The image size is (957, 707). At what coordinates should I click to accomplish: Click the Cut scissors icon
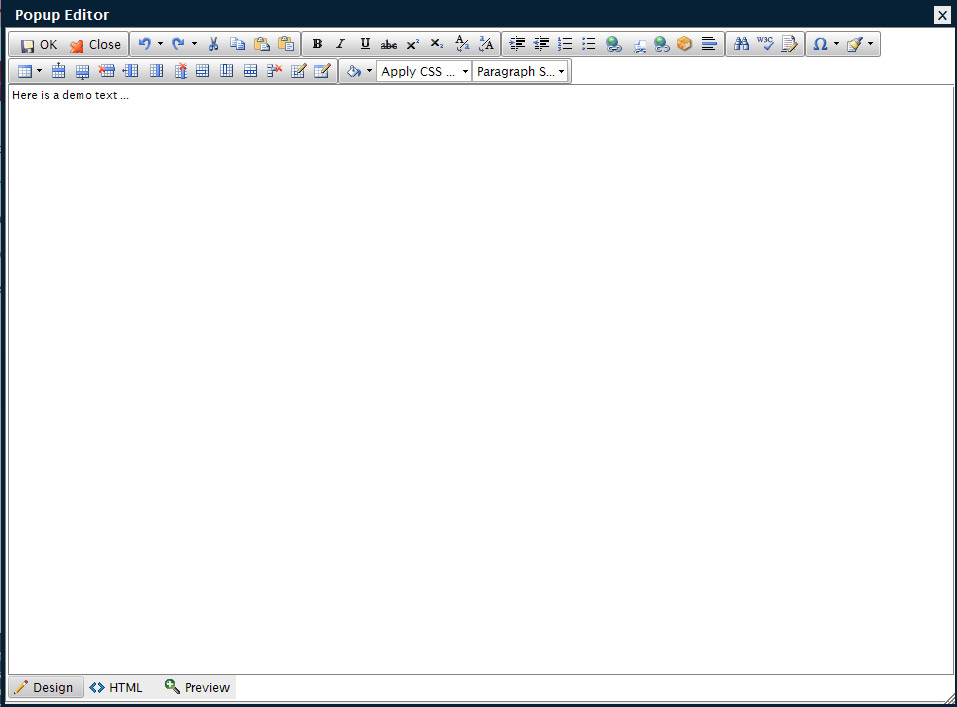pyautogui.click(x=213, y=44)
